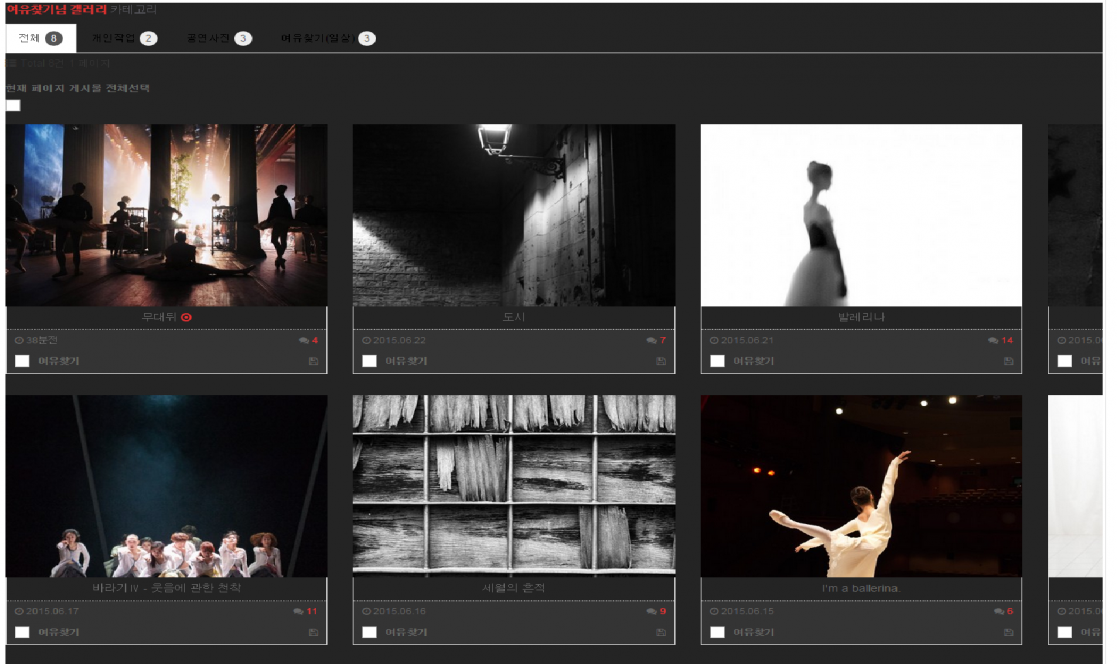Viewport: 1117px width, 664px height.
Task: Check the checkbox on the 도시 card
Action: (x=369, y=361)
